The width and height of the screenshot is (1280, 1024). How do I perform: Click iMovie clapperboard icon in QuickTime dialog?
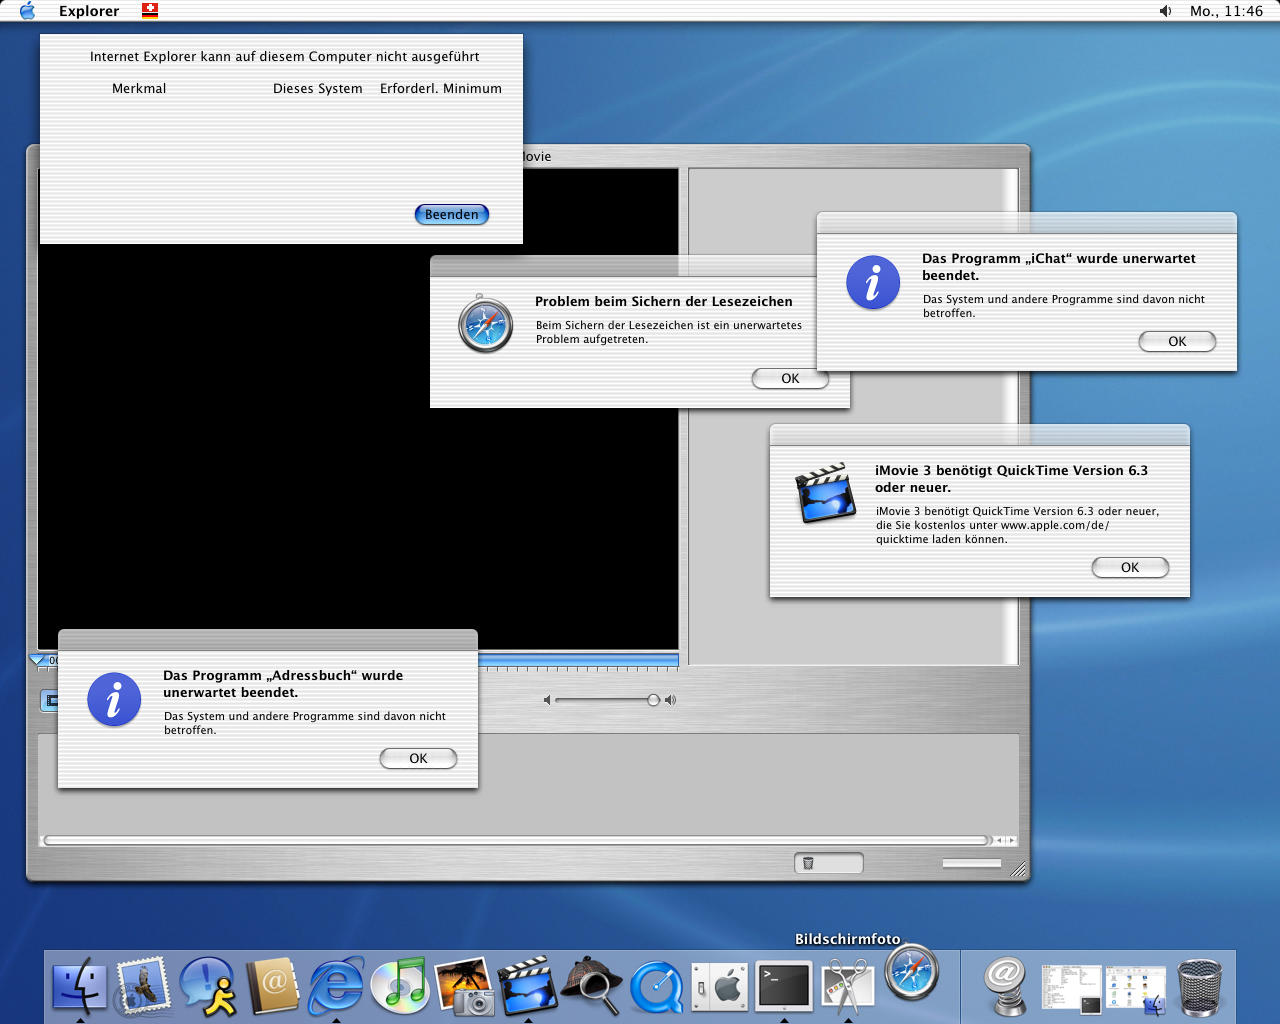pos(826,493)
